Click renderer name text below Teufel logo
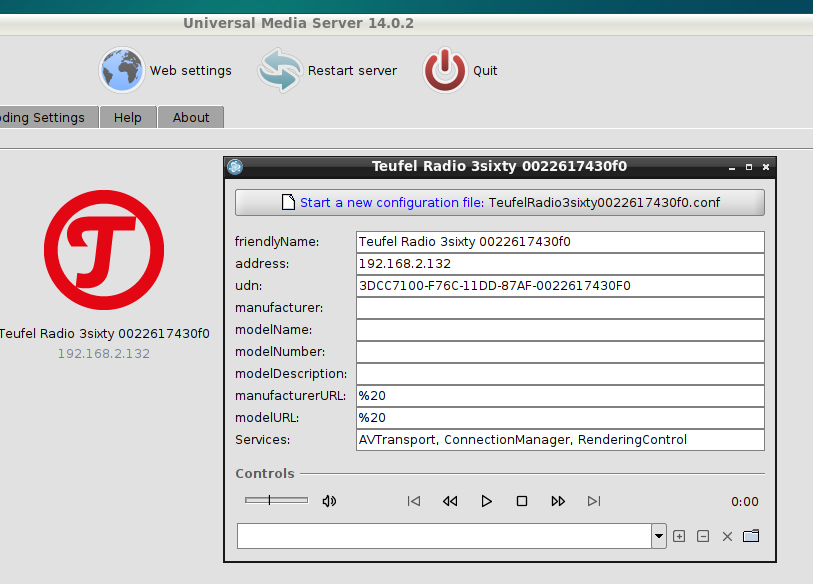The height and width of the screenshot is (584, 813). click(x=104, y=333)
